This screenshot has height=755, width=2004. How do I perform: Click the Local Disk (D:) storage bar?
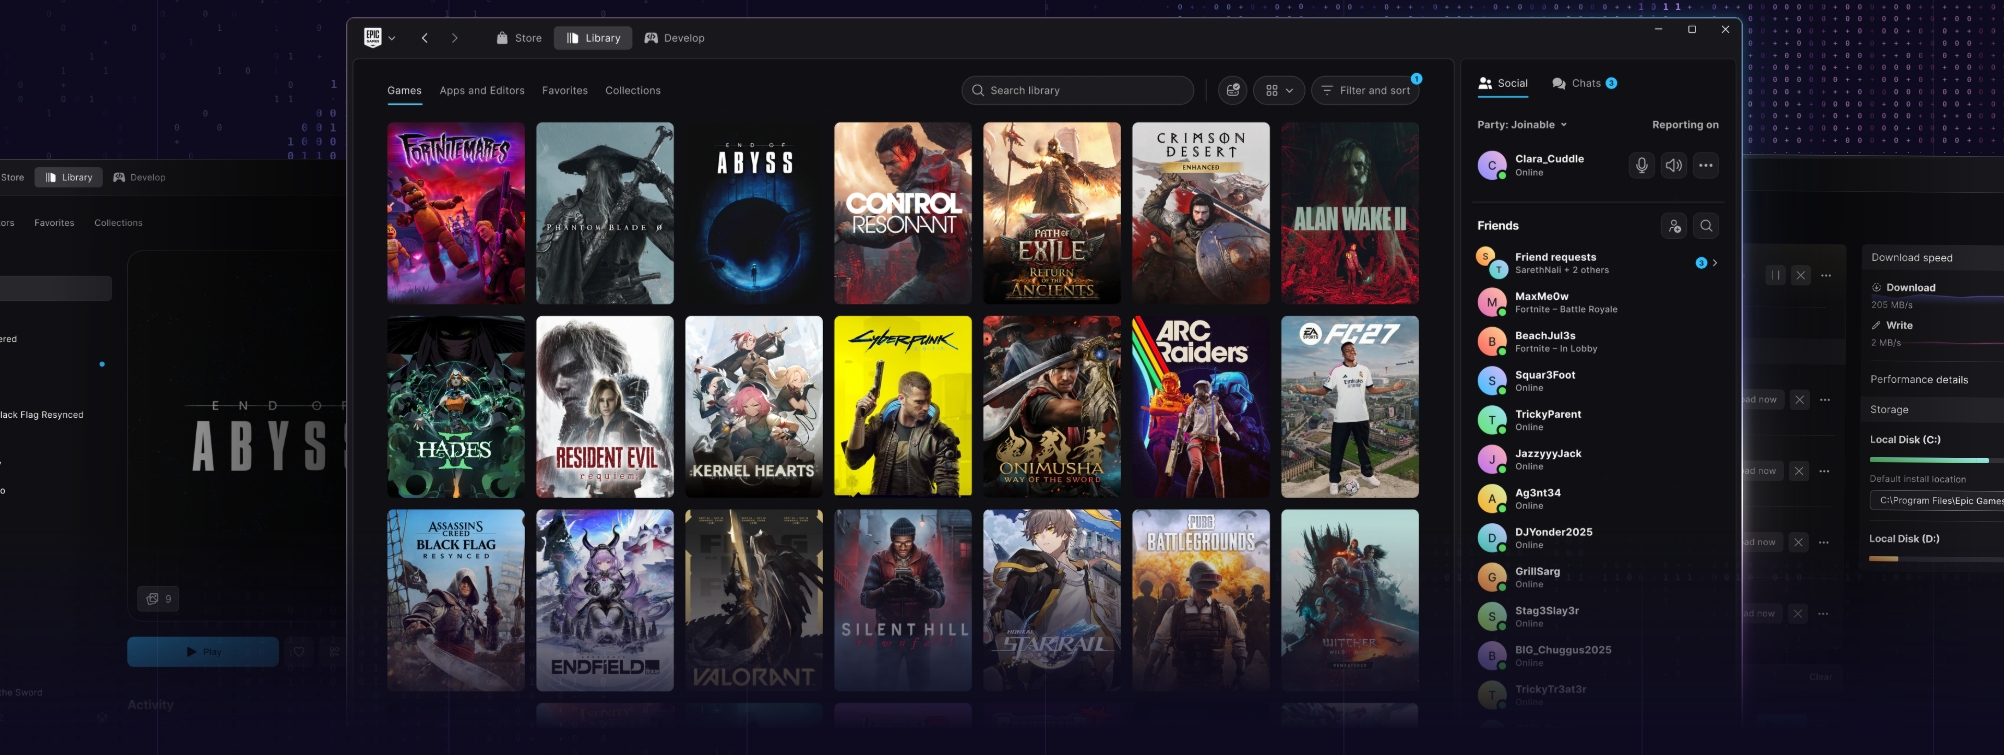1936,559
